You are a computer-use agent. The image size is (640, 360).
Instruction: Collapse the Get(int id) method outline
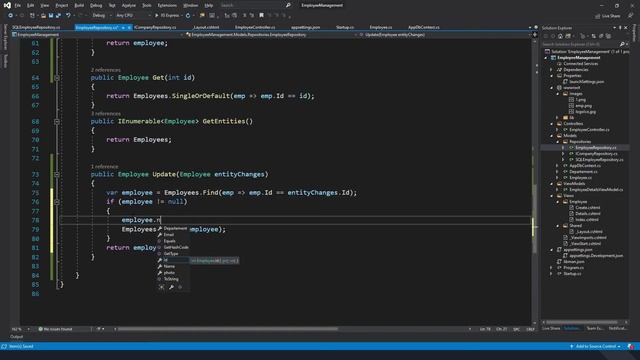[x=57, y=78]
